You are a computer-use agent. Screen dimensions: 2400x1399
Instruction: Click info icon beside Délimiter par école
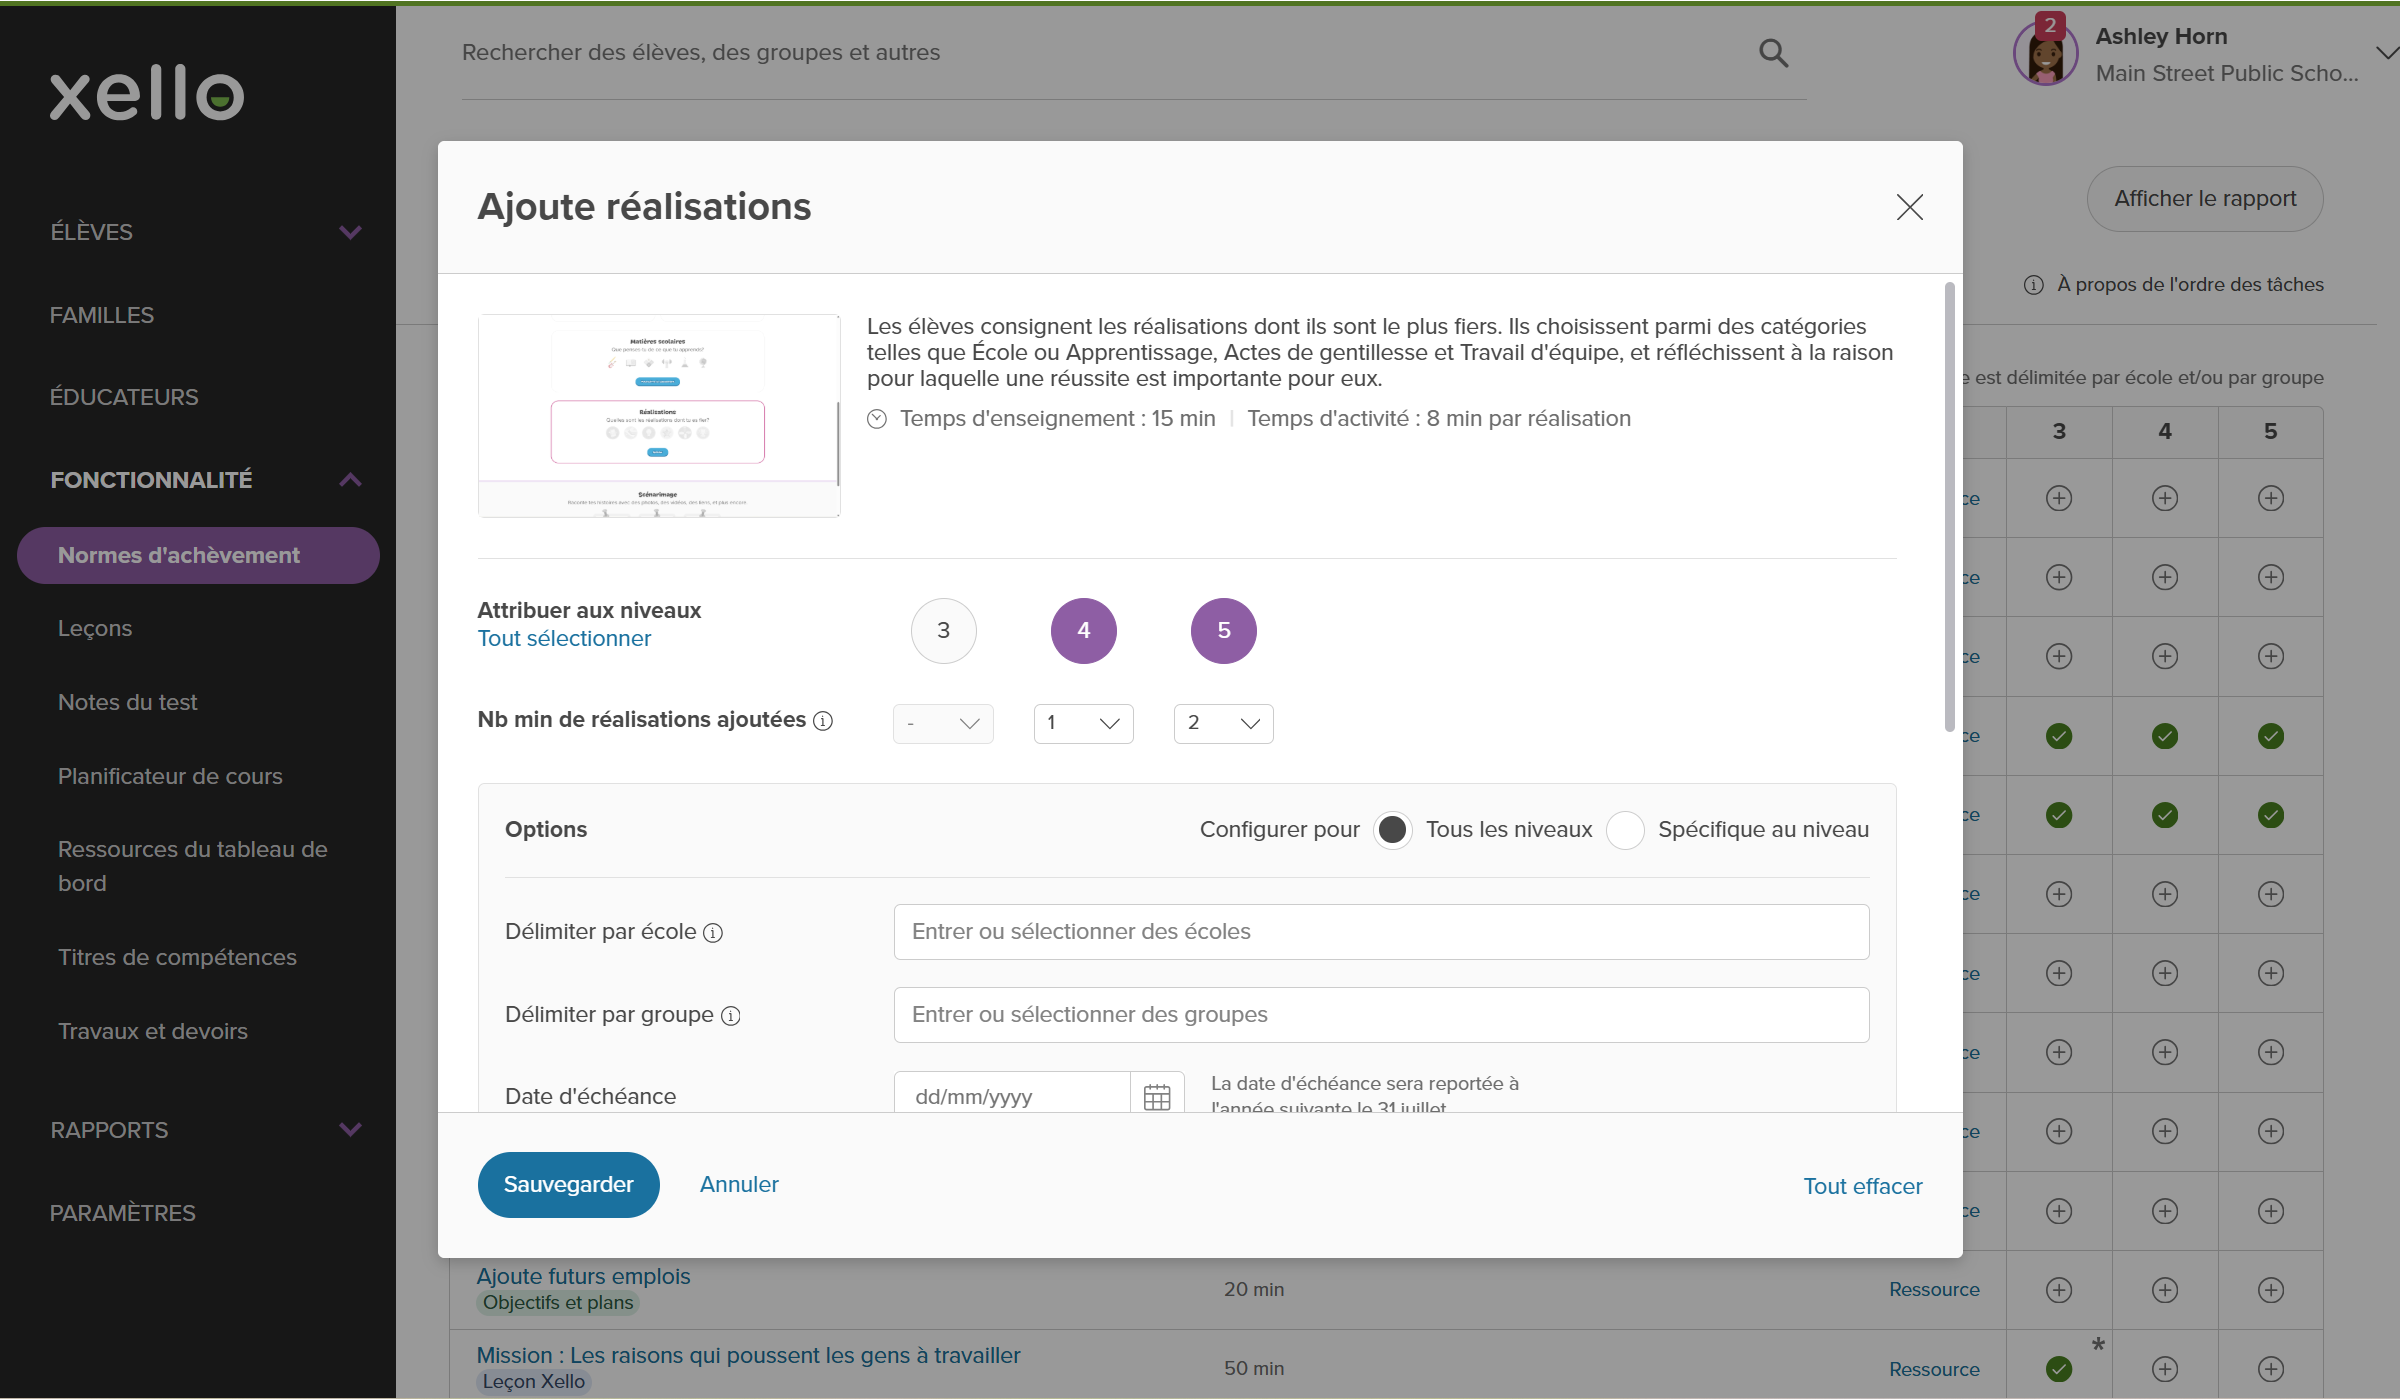coord(713,933)
